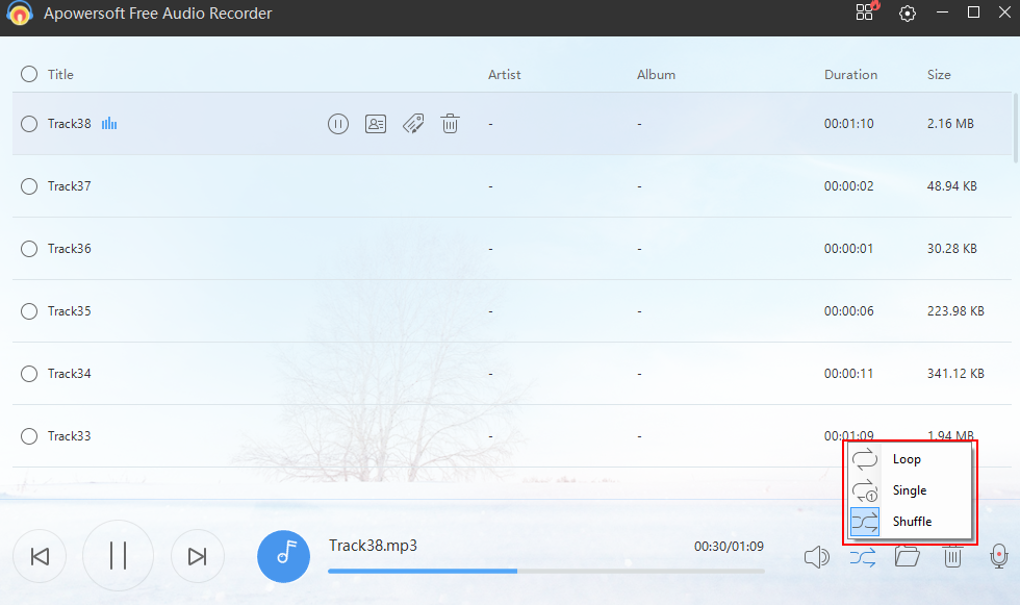
Task: Pause Track38 using the row pause icon
Action: [338, 124]
